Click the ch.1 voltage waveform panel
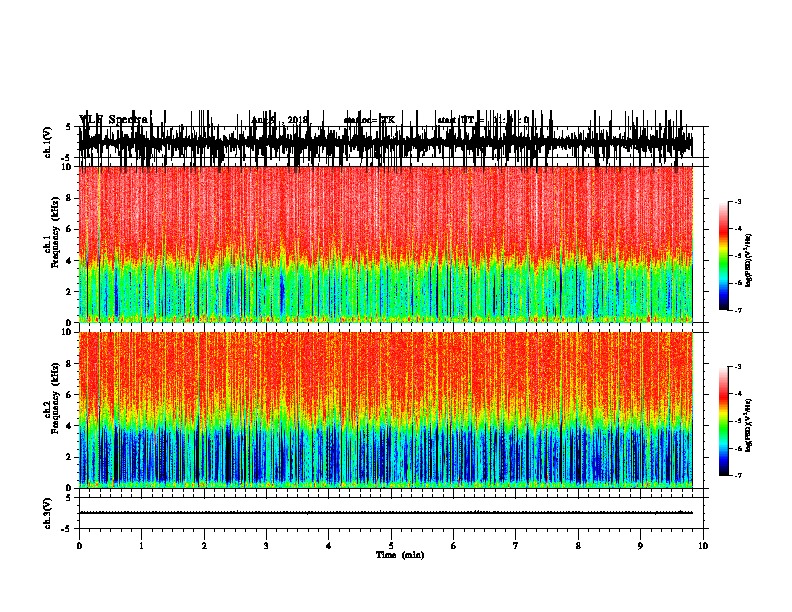This screenshot has height=612, width=792. click(x=391, y=143)
